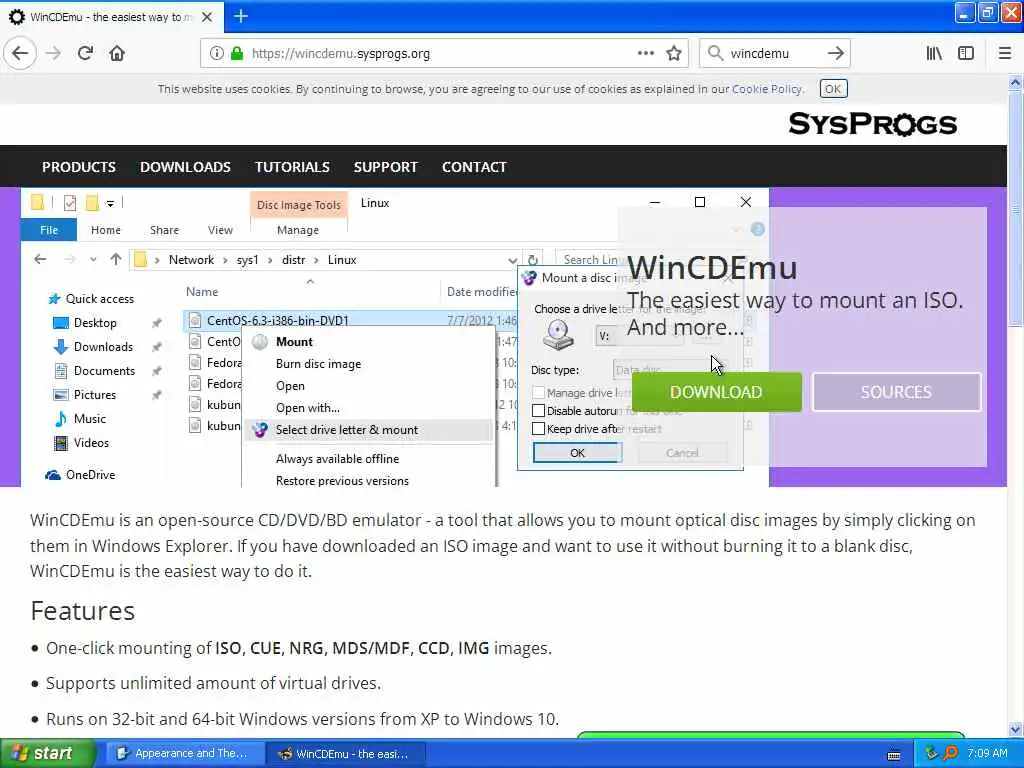The image size is (1024, 768).
Task: Click the SysProgs logo
Action: pos(872,123)
